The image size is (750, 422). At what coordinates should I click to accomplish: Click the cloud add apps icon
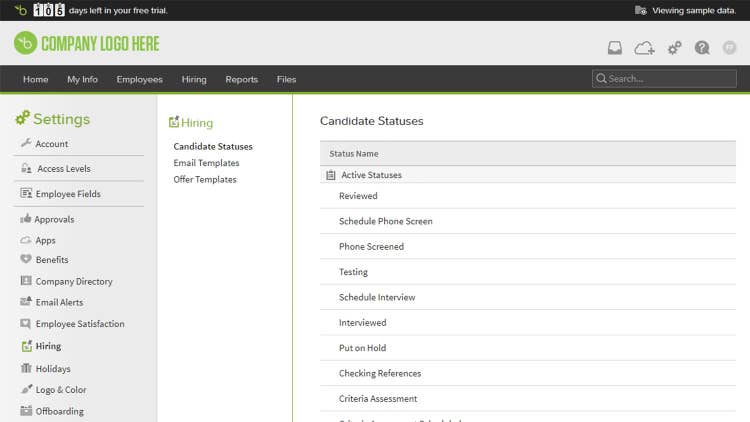pos(644,48)
